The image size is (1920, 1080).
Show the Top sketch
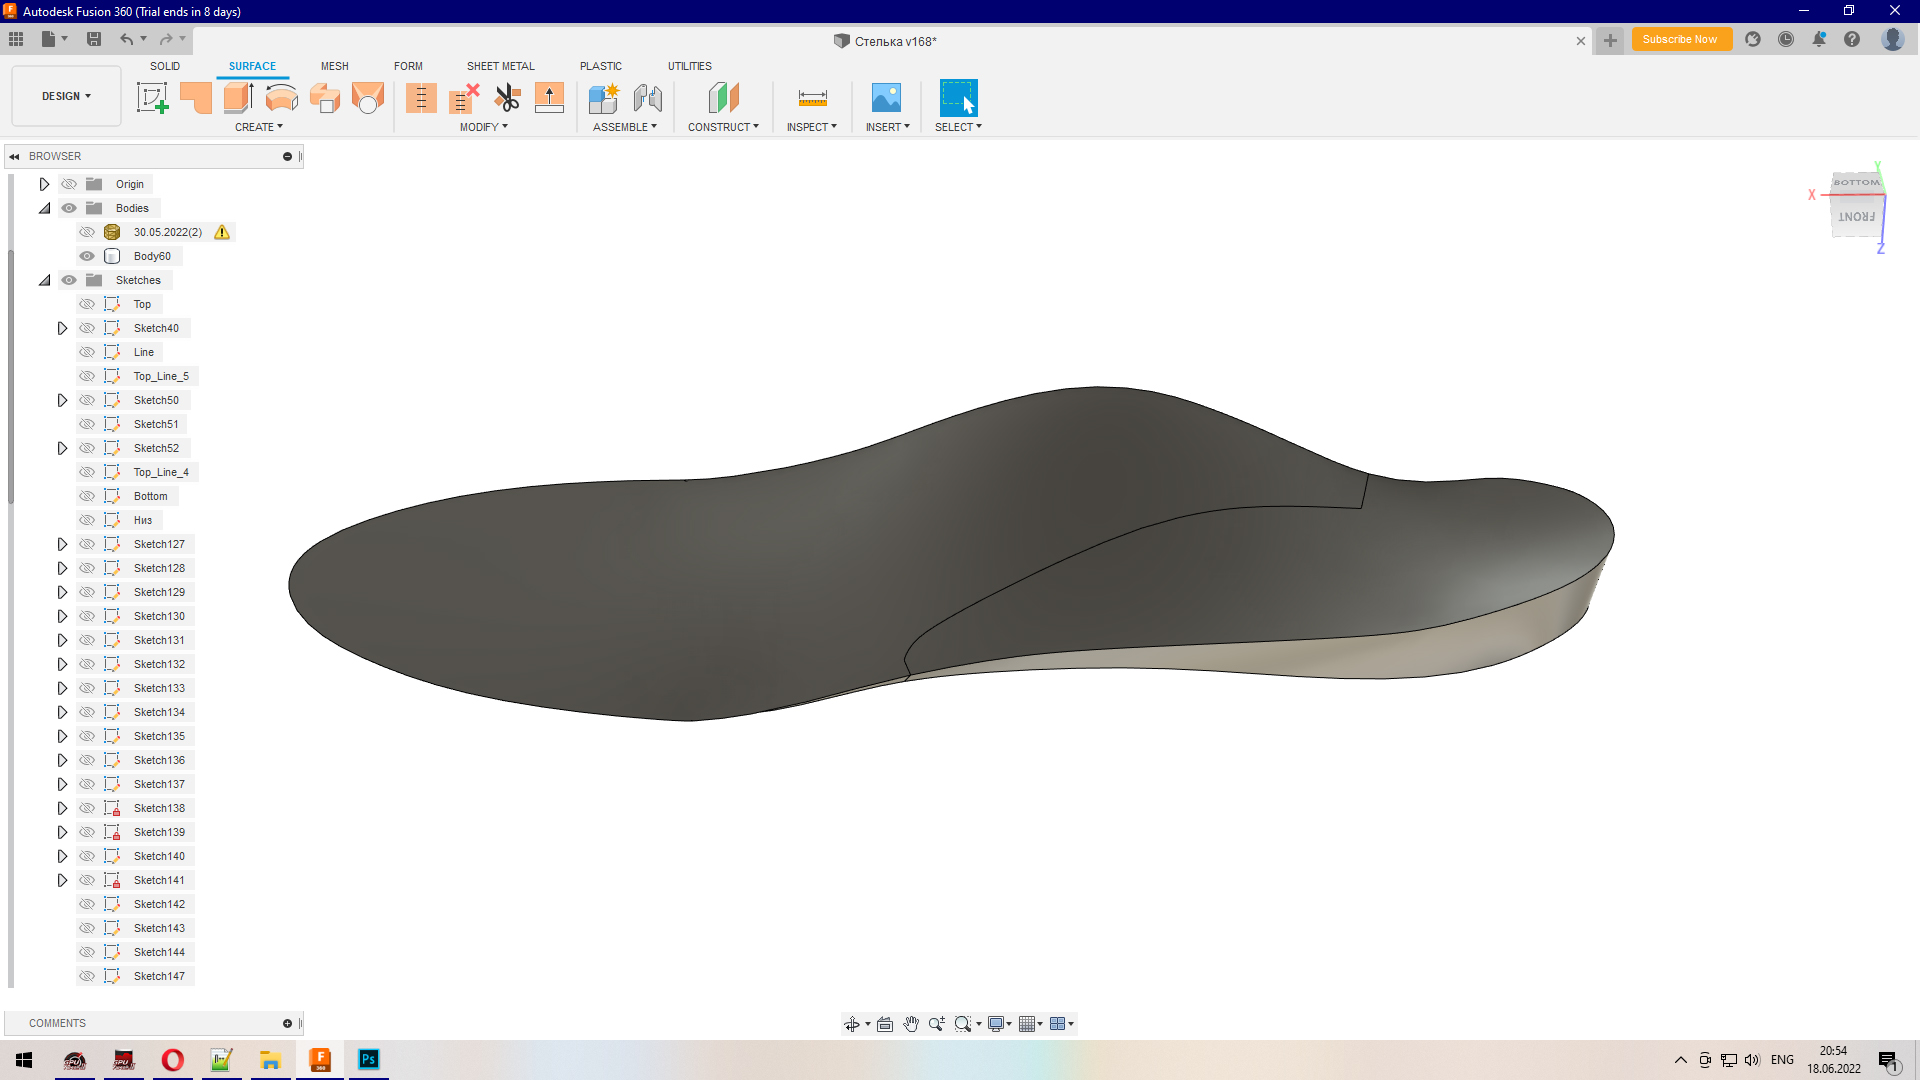(x=87, y=304)
